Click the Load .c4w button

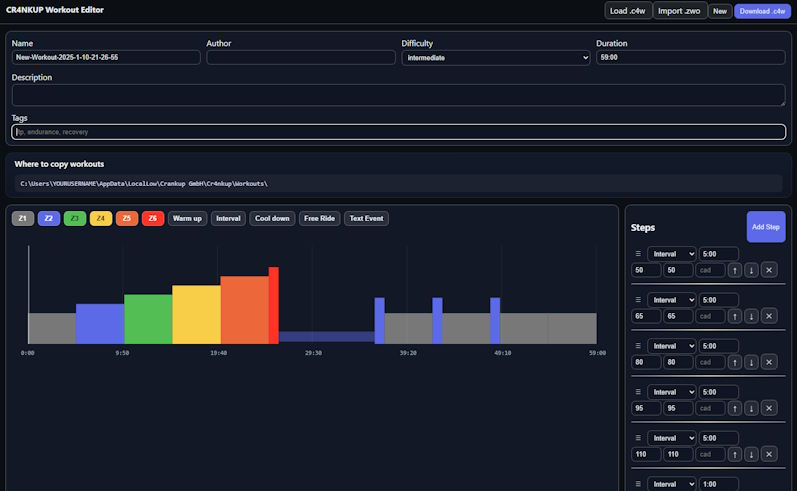pos(628,11)
